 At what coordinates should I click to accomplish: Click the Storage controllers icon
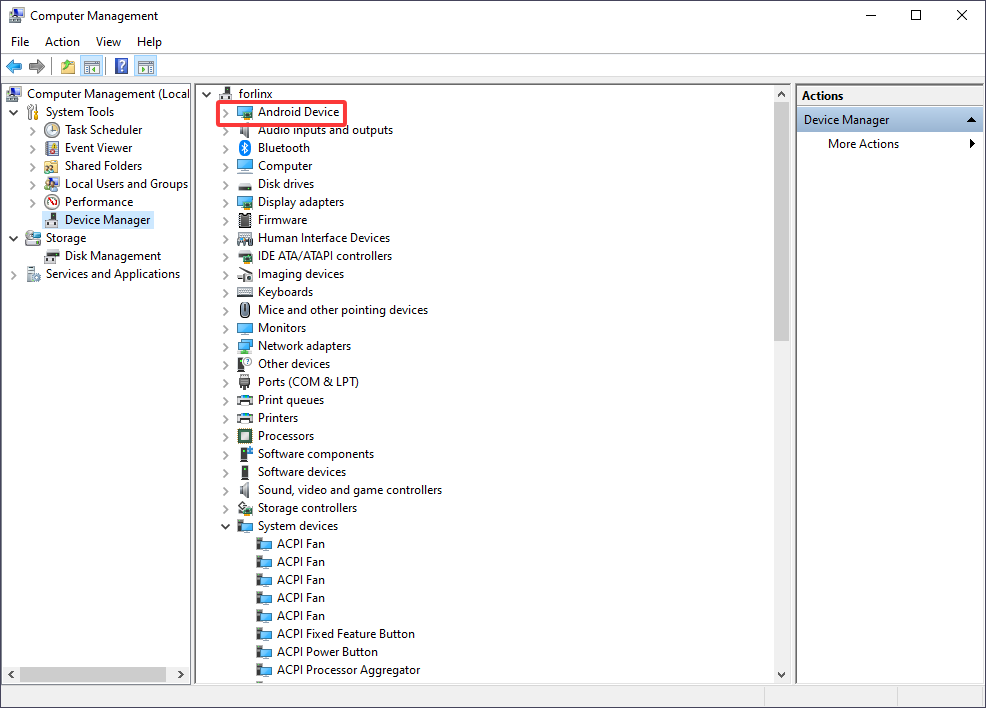click(x=245, y=508)
